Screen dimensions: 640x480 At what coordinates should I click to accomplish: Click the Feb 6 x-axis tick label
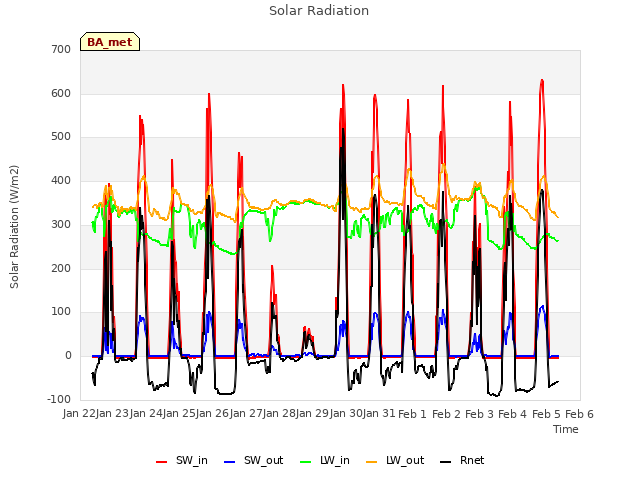[x=580, y=414]
